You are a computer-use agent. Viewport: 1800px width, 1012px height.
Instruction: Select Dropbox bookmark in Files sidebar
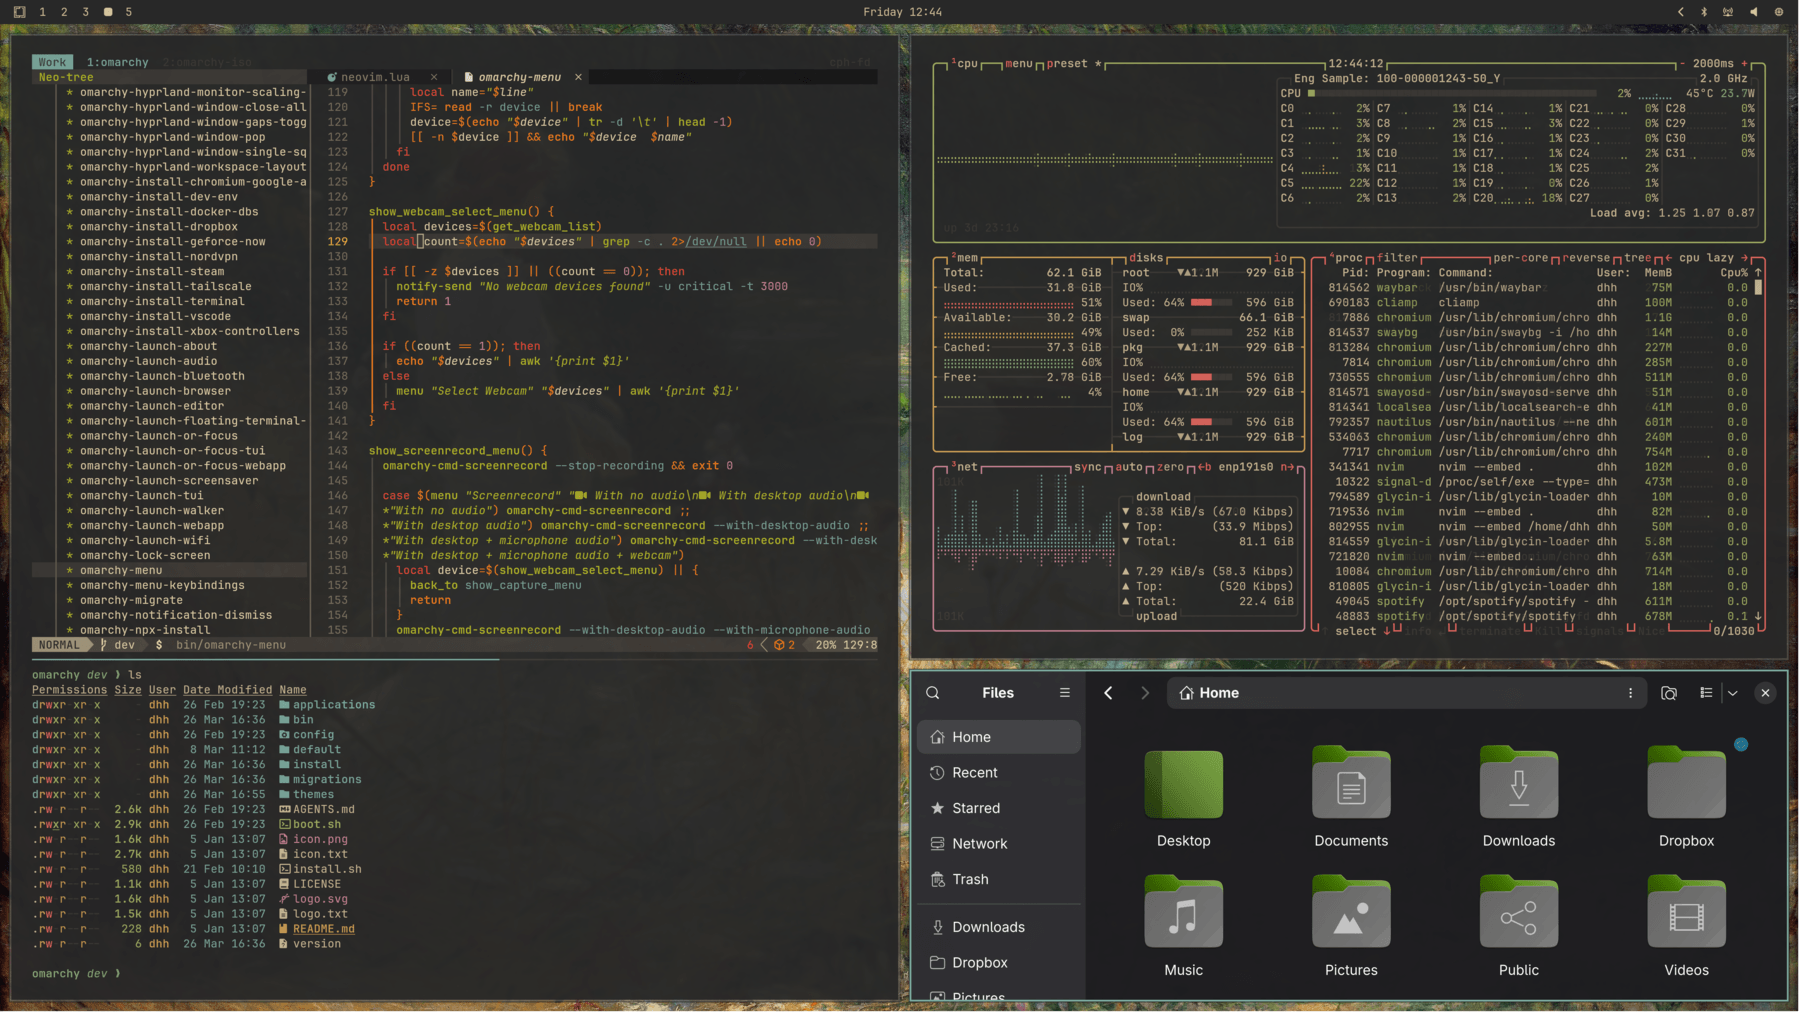pos(998,963)
